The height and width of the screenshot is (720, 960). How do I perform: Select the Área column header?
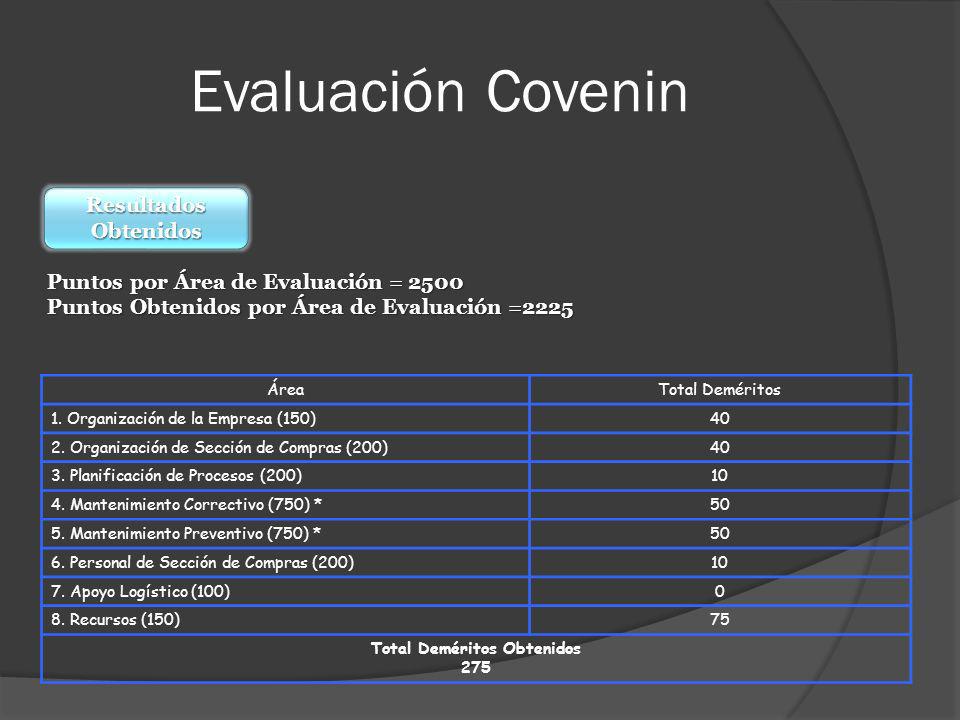coord(285,389)
